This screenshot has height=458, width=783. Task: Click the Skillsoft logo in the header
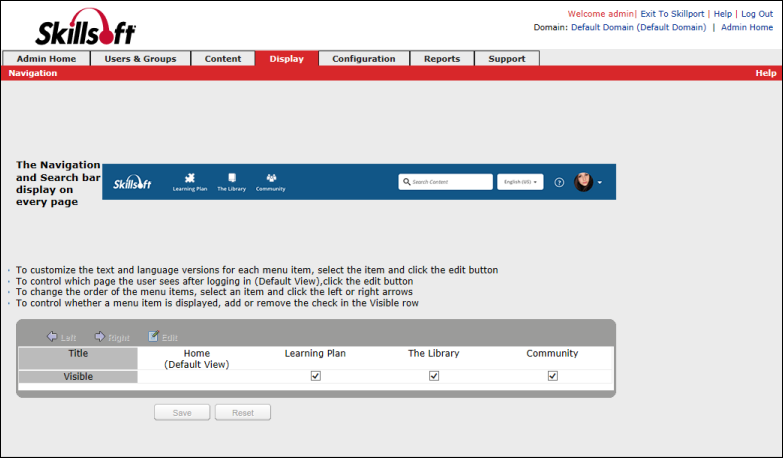[x=85, y=27]
